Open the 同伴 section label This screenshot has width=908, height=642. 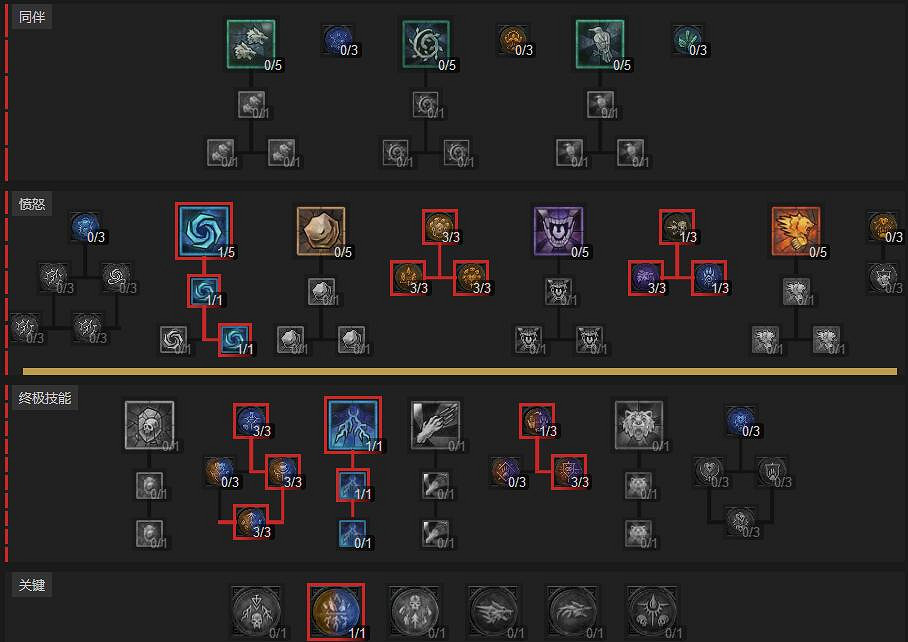(32, 17)
